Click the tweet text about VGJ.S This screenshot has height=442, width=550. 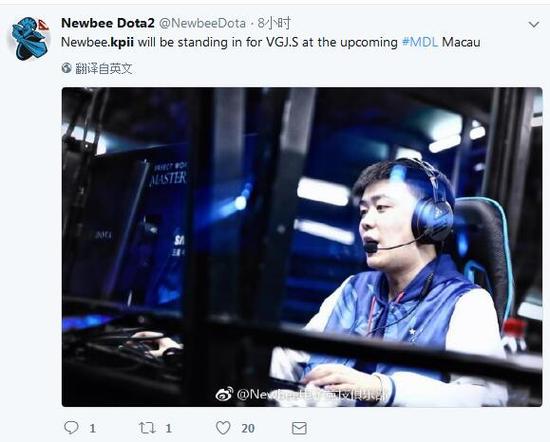270,42
